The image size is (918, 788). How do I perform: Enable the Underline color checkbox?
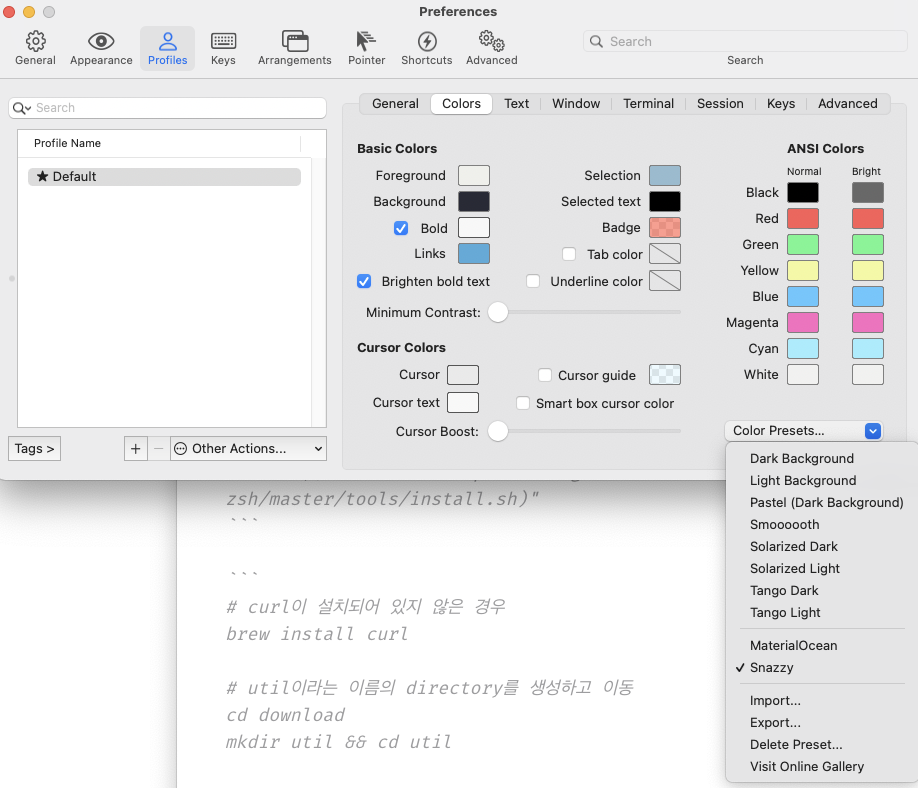(x=533, y=281)
